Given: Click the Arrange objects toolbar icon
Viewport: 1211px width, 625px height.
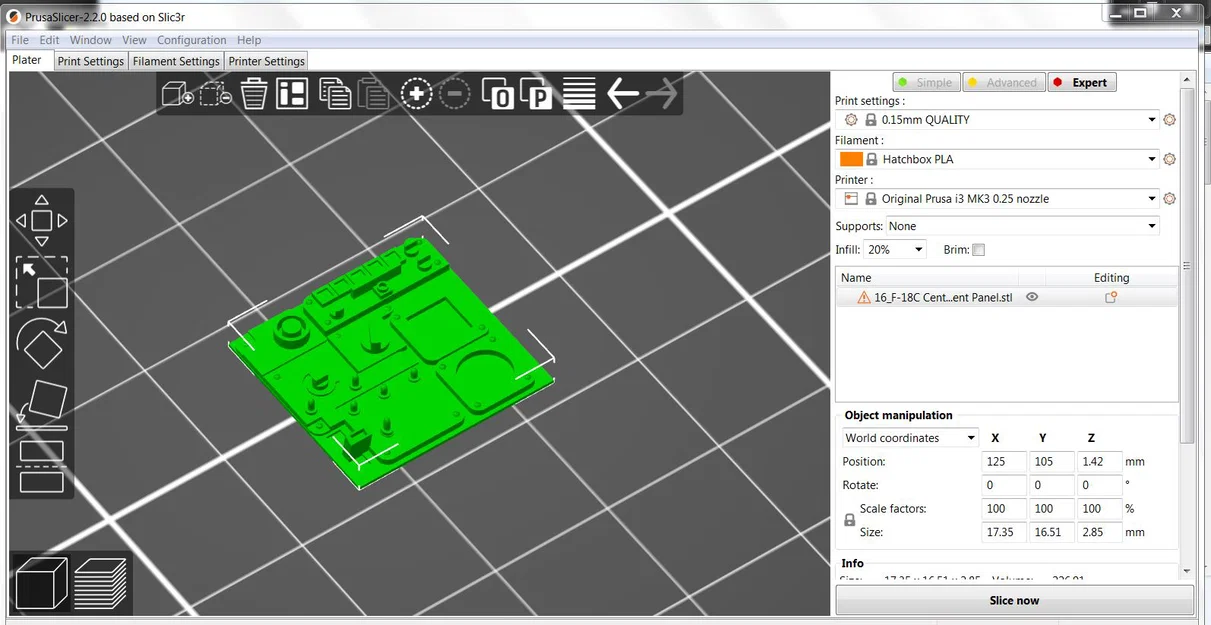Looking at the screenshot, I should tap(292, 94).
